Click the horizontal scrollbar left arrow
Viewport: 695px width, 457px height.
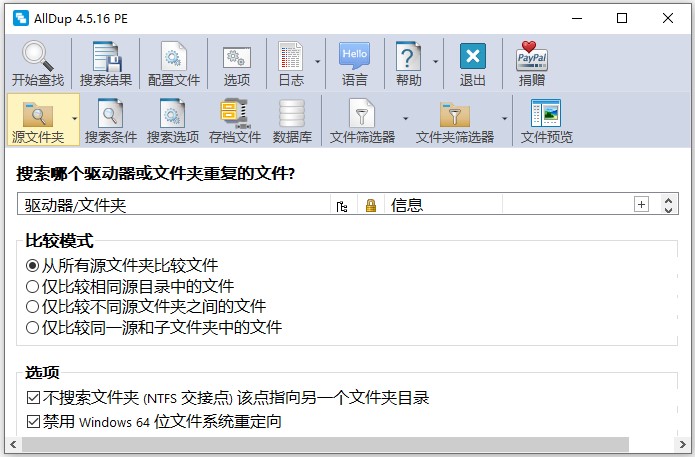tap(13, 444)
